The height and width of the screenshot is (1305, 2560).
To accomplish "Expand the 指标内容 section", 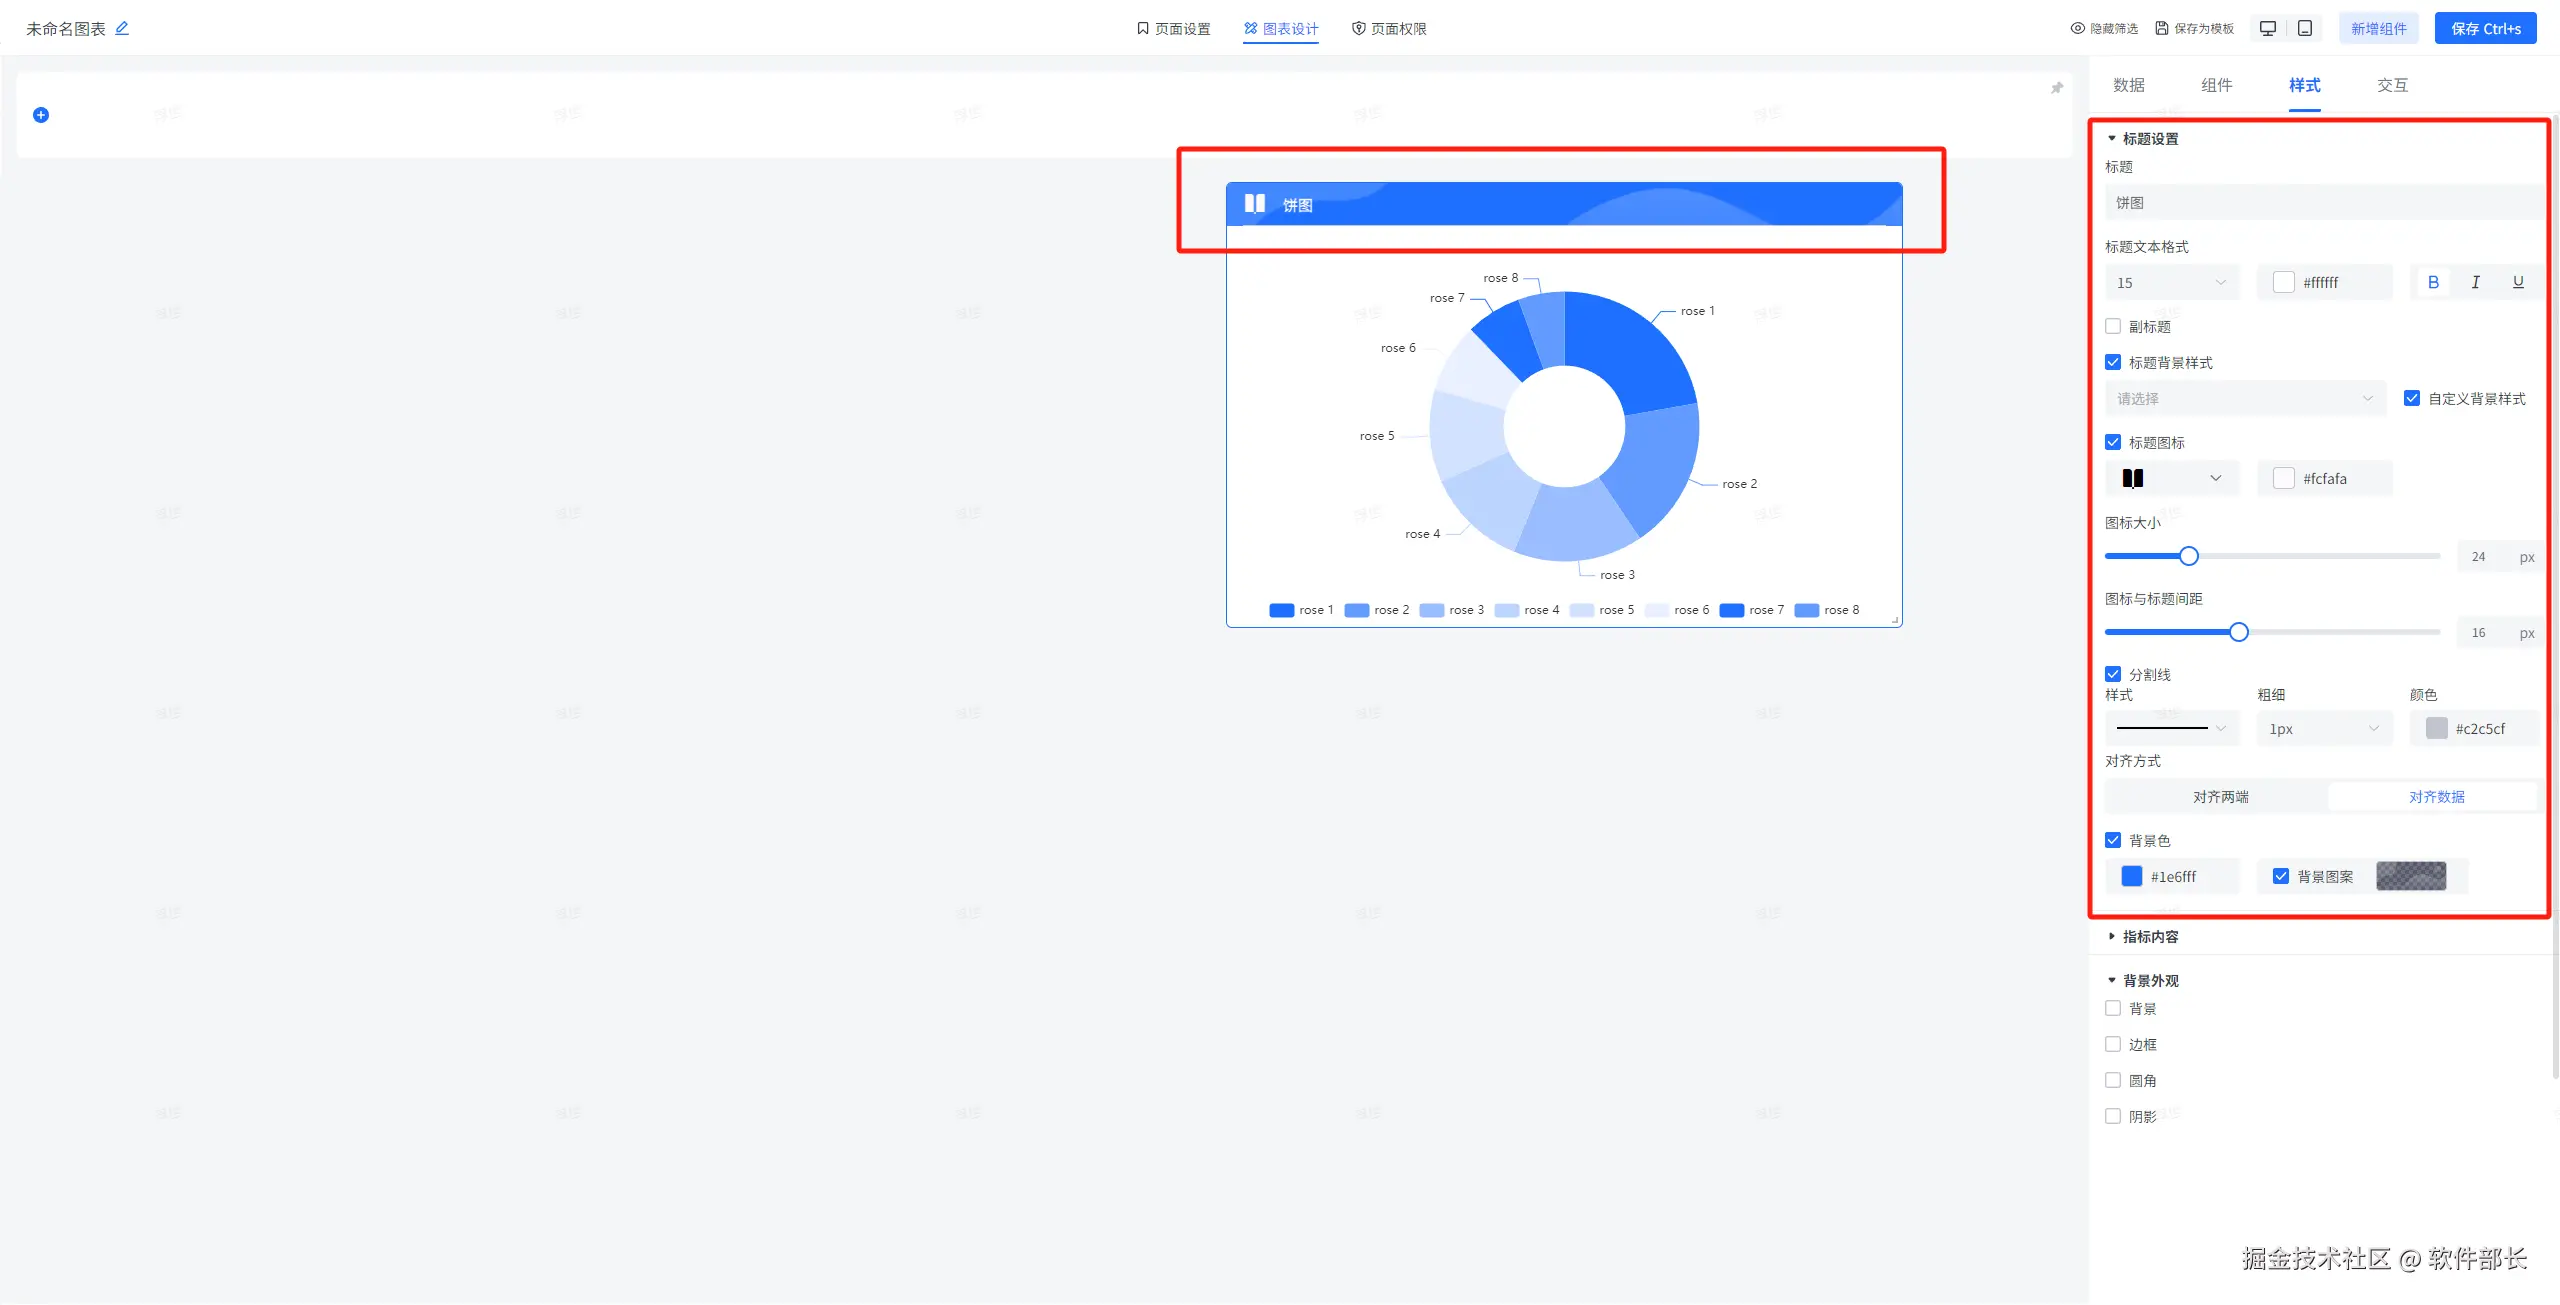I will [x=2150, y=937].
